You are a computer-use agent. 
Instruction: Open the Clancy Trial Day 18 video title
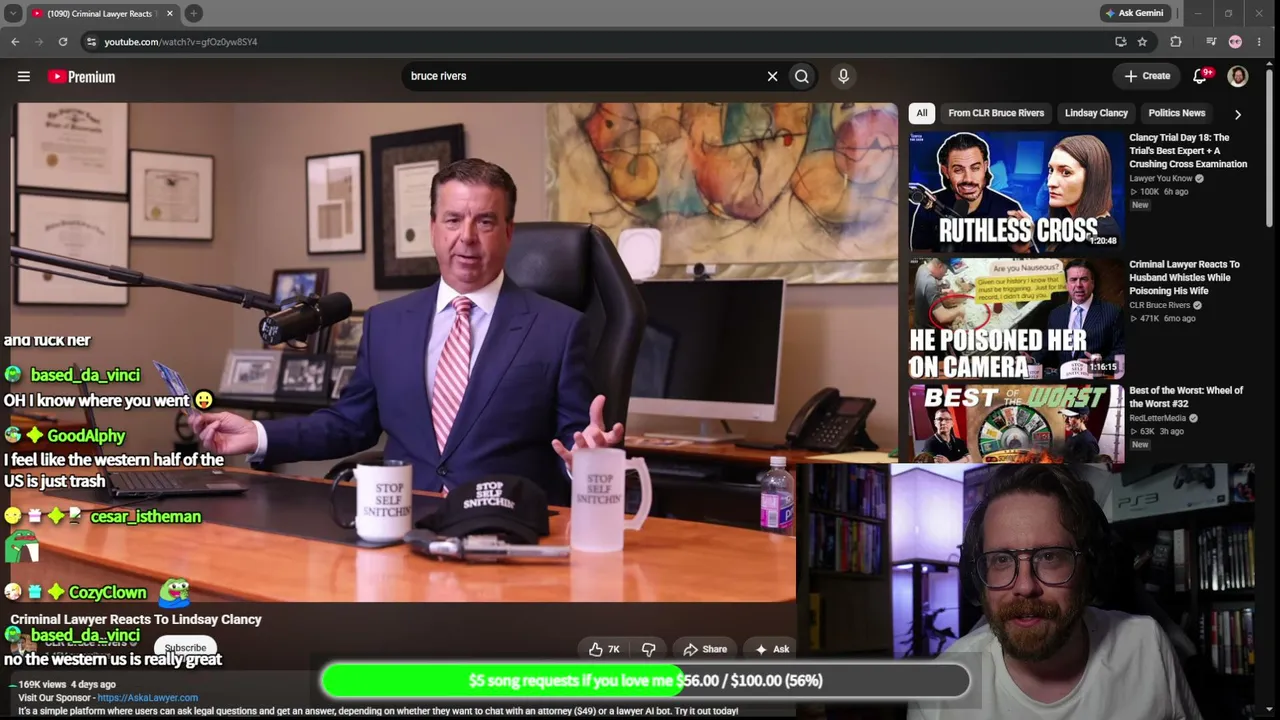[x=1188, y=151]
